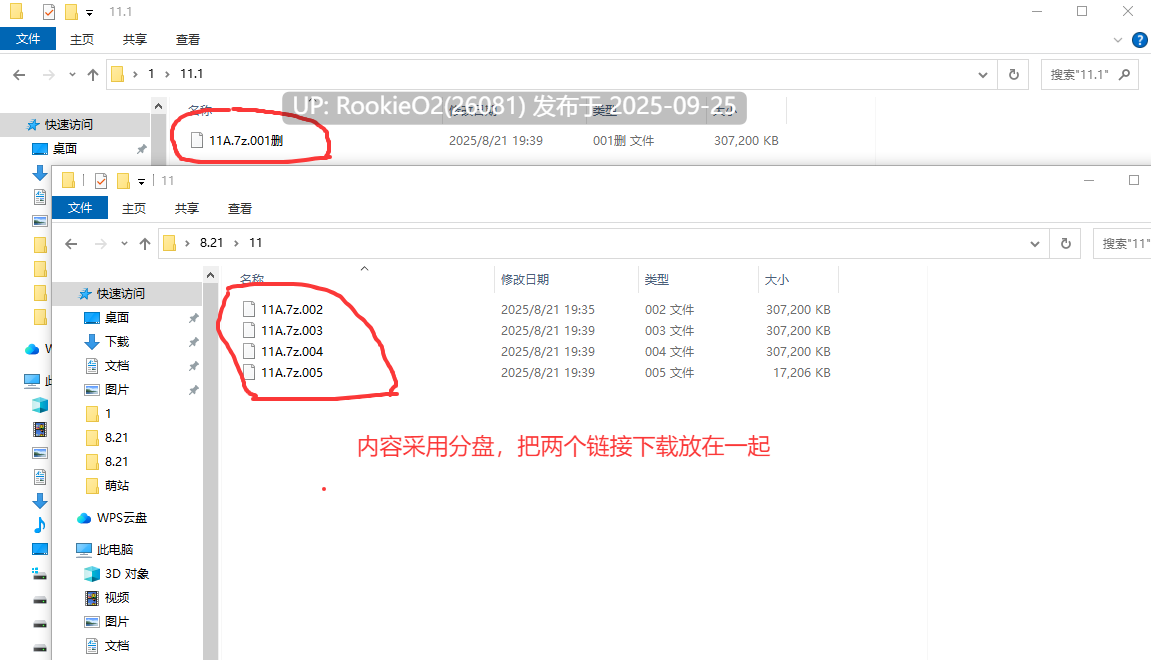
Task: Unpin 桌面 pin icon in 11 window sidebar
Action: pos(193,318)
